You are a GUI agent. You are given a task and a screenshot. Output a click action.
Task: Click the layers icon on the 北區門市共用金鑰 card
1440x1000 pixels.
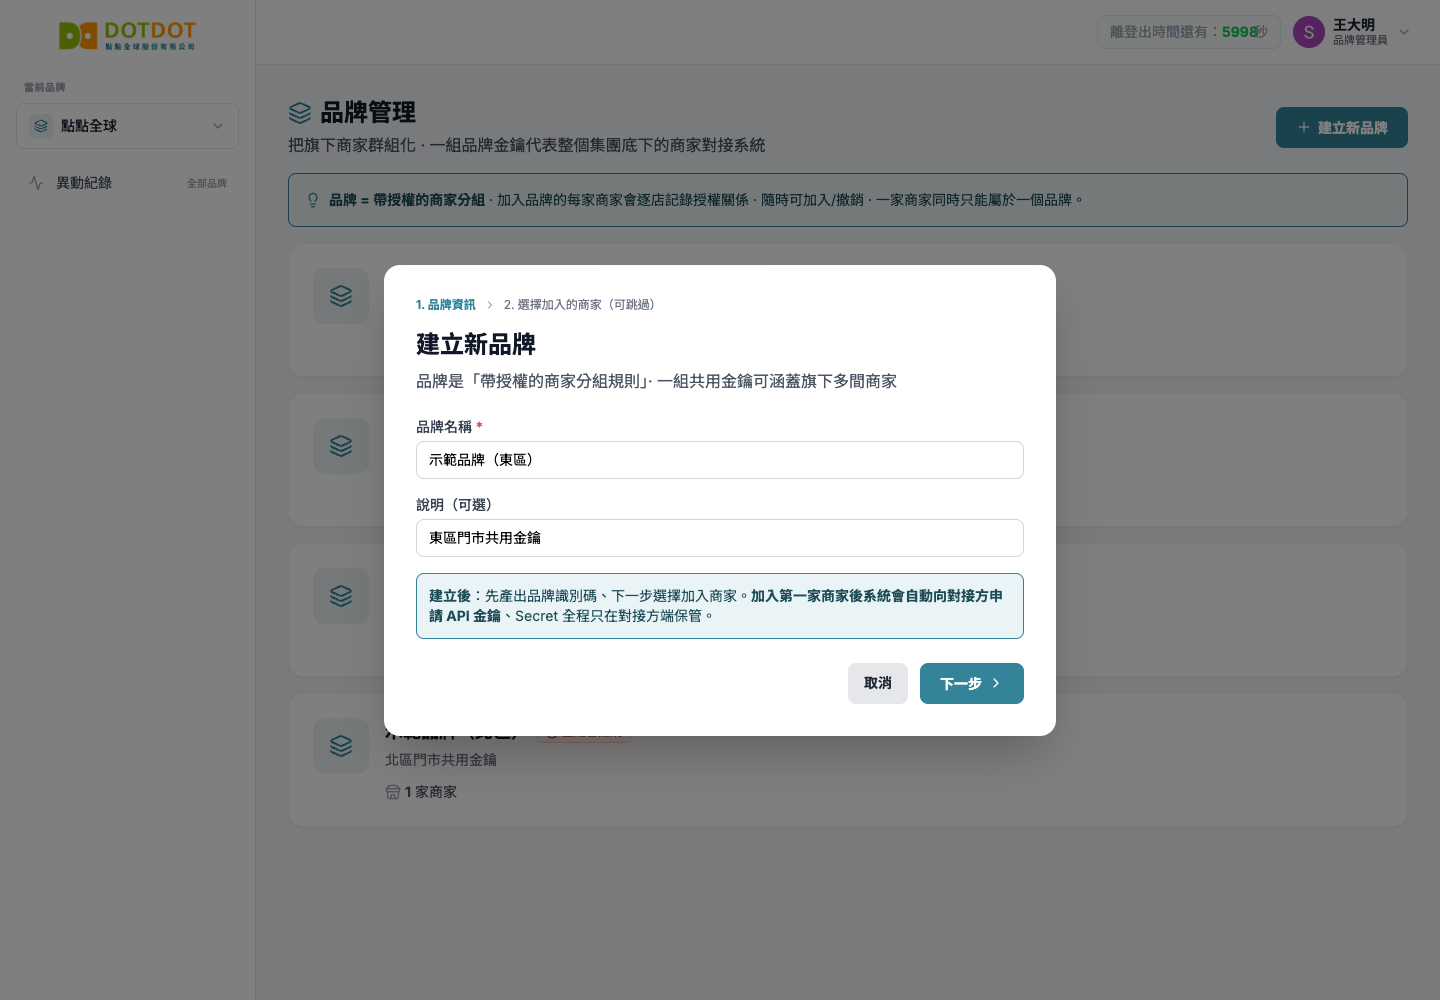click(341, 746)
